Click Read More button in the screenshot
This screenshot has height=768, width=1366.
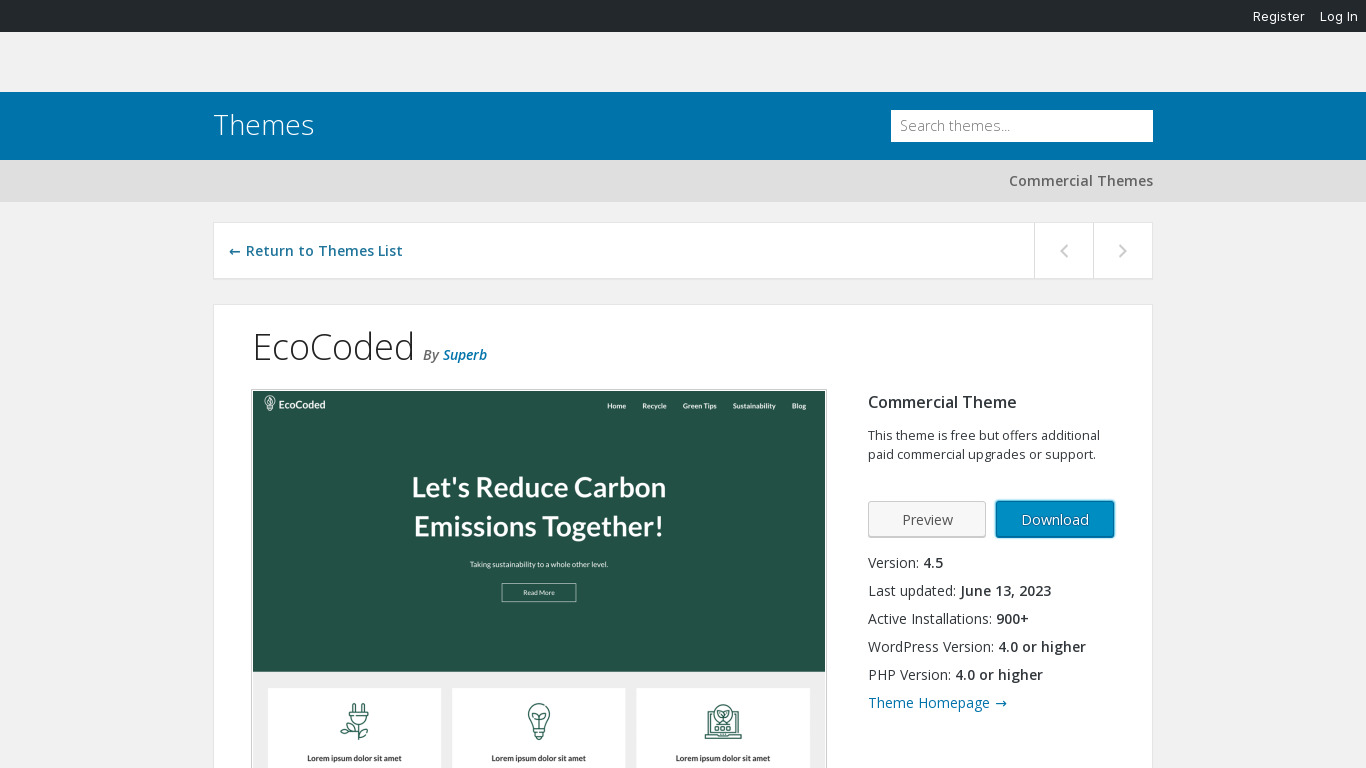[x=539, y=593]
